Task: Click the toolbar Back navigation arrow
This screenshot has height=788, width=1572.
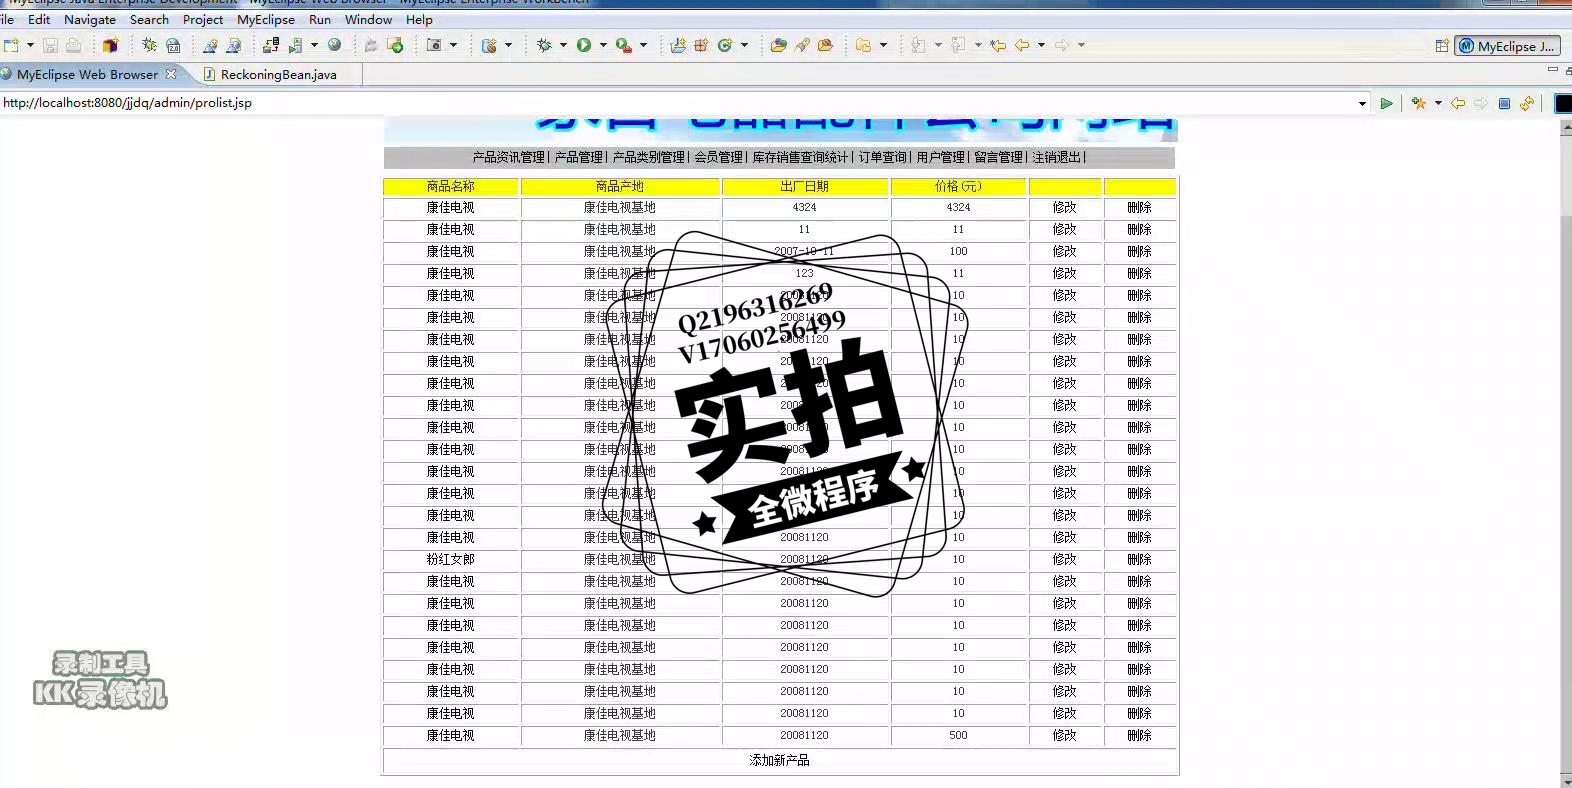Action: click(x=1022, y=45)
